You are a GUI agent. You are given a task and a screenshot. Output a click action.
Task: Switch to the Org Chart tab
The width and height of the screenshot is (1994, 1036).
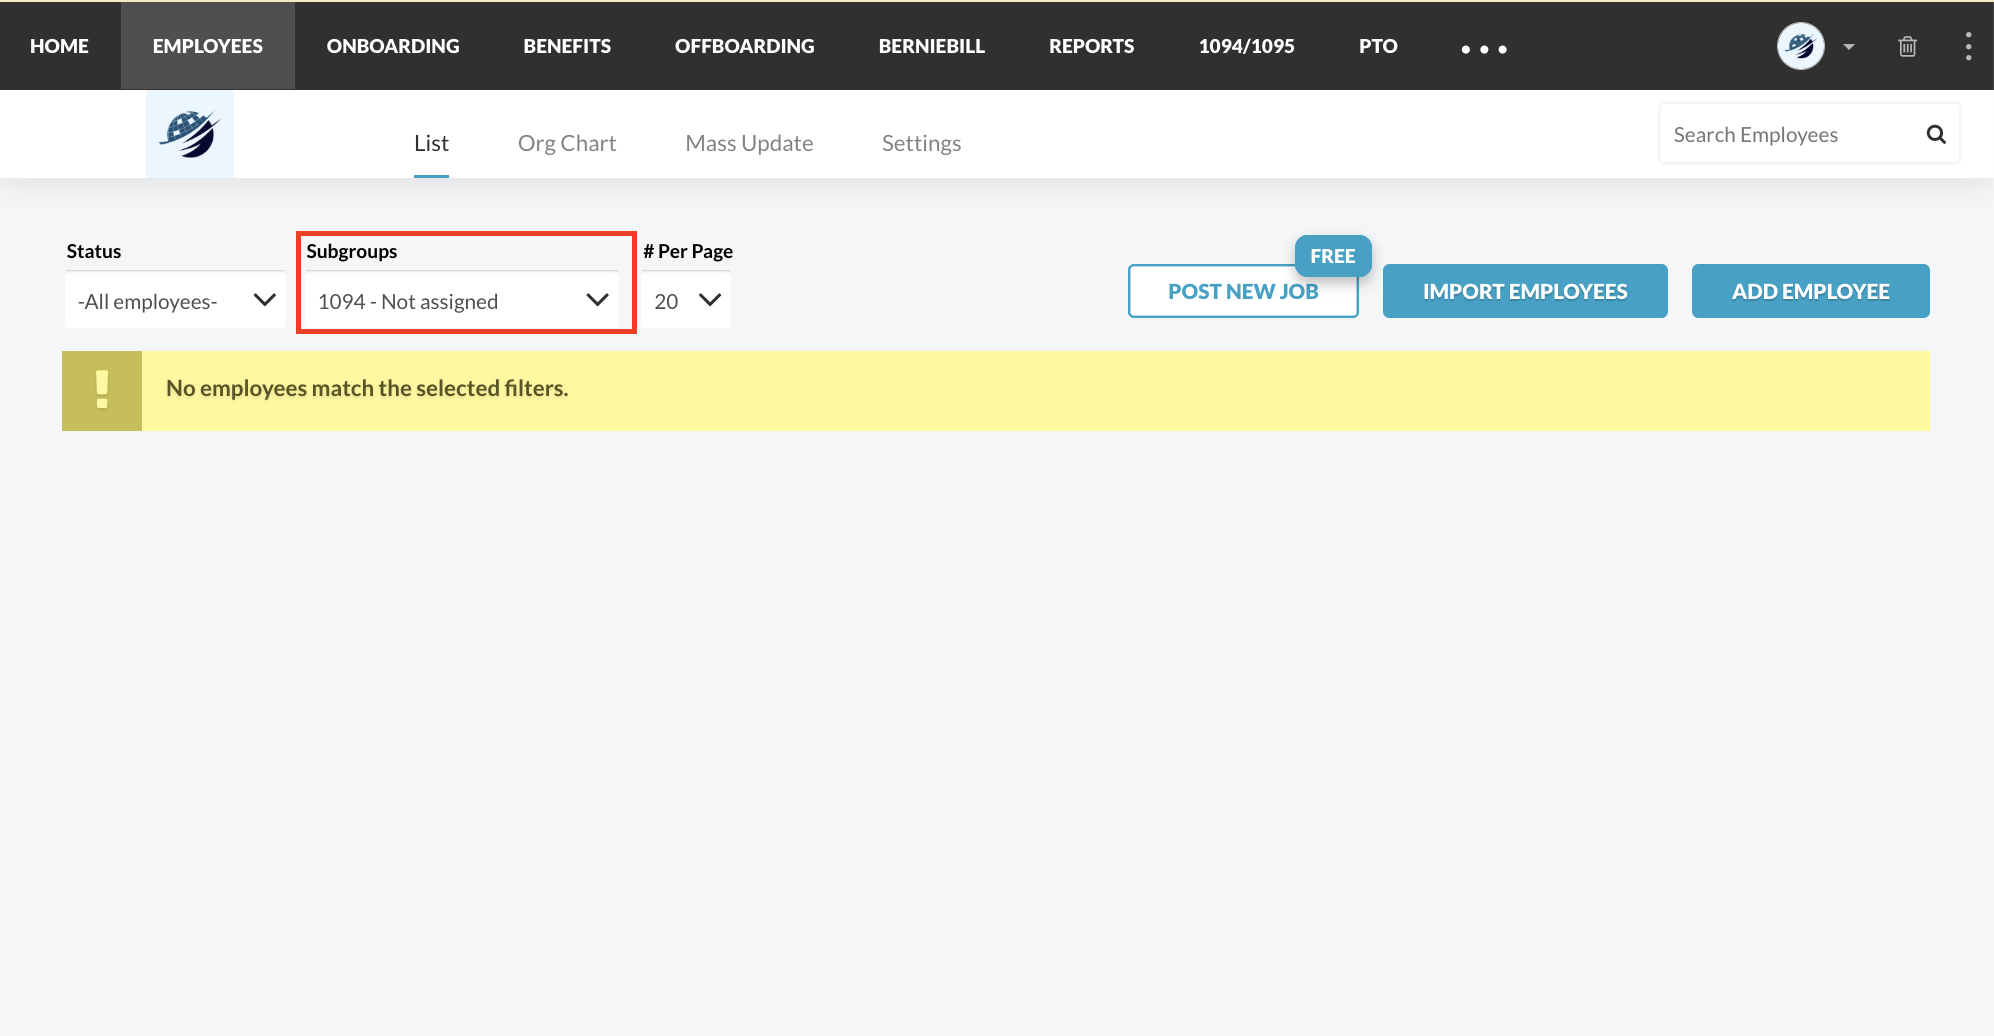pos(566,143)
